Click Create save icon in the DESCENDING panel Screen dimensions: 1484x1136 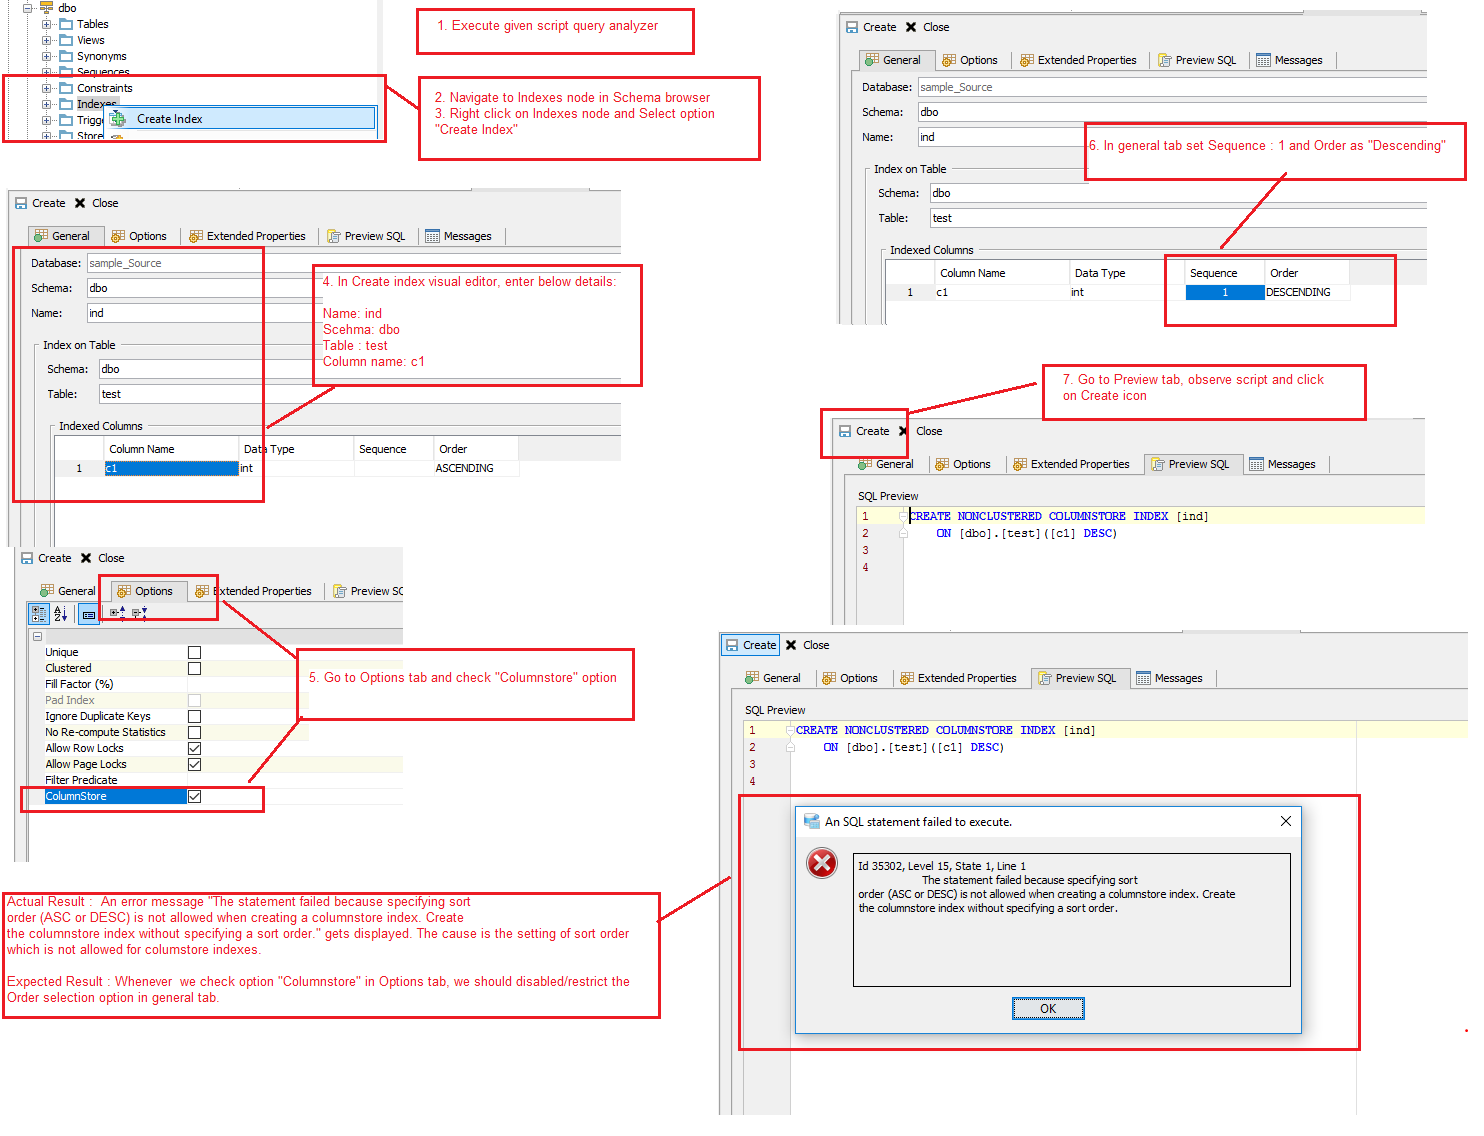click(852, 27)
